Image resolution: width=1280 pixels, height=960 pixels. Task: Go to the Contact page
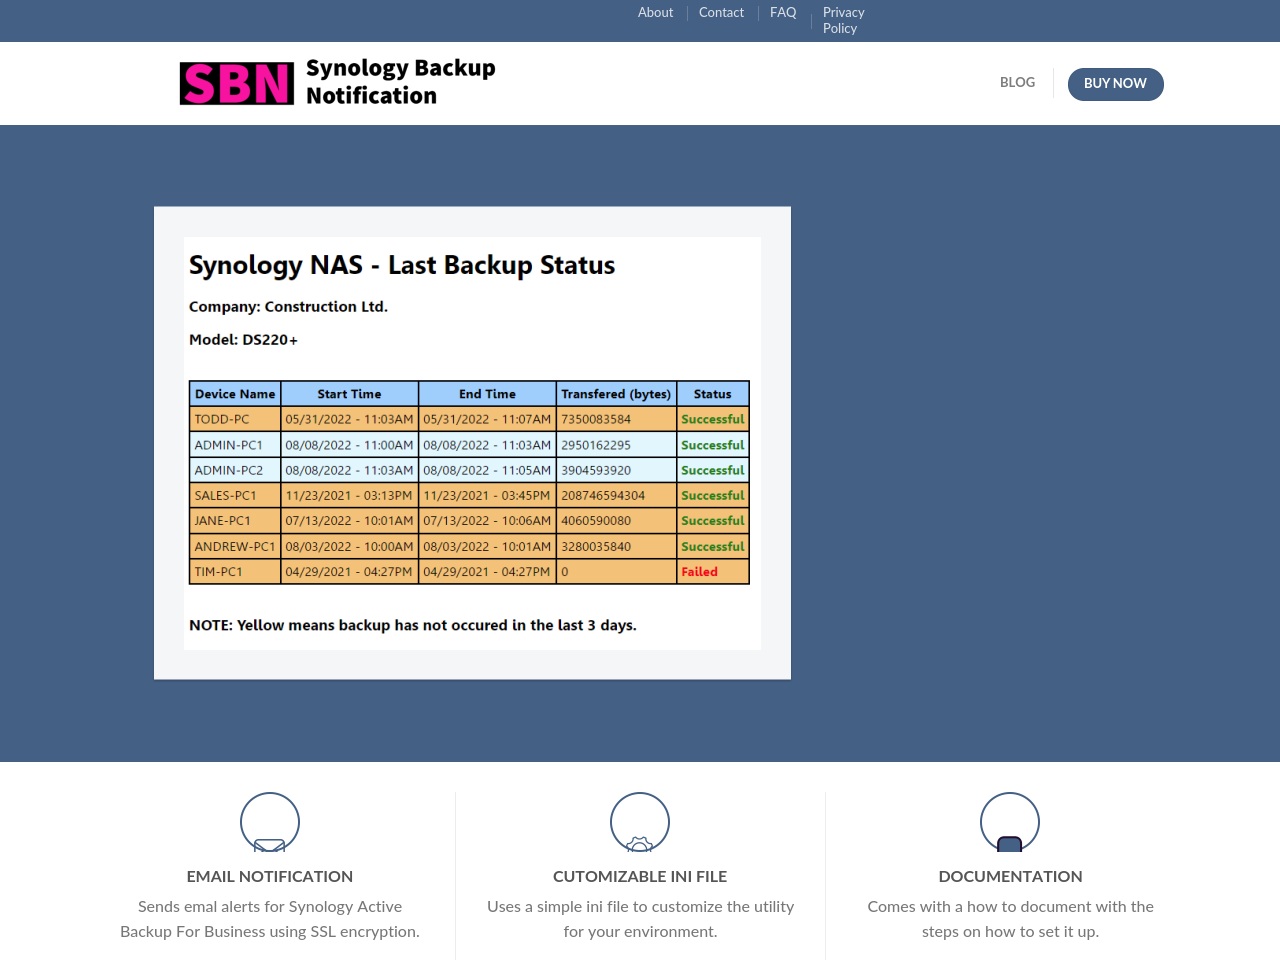(721, 12)
